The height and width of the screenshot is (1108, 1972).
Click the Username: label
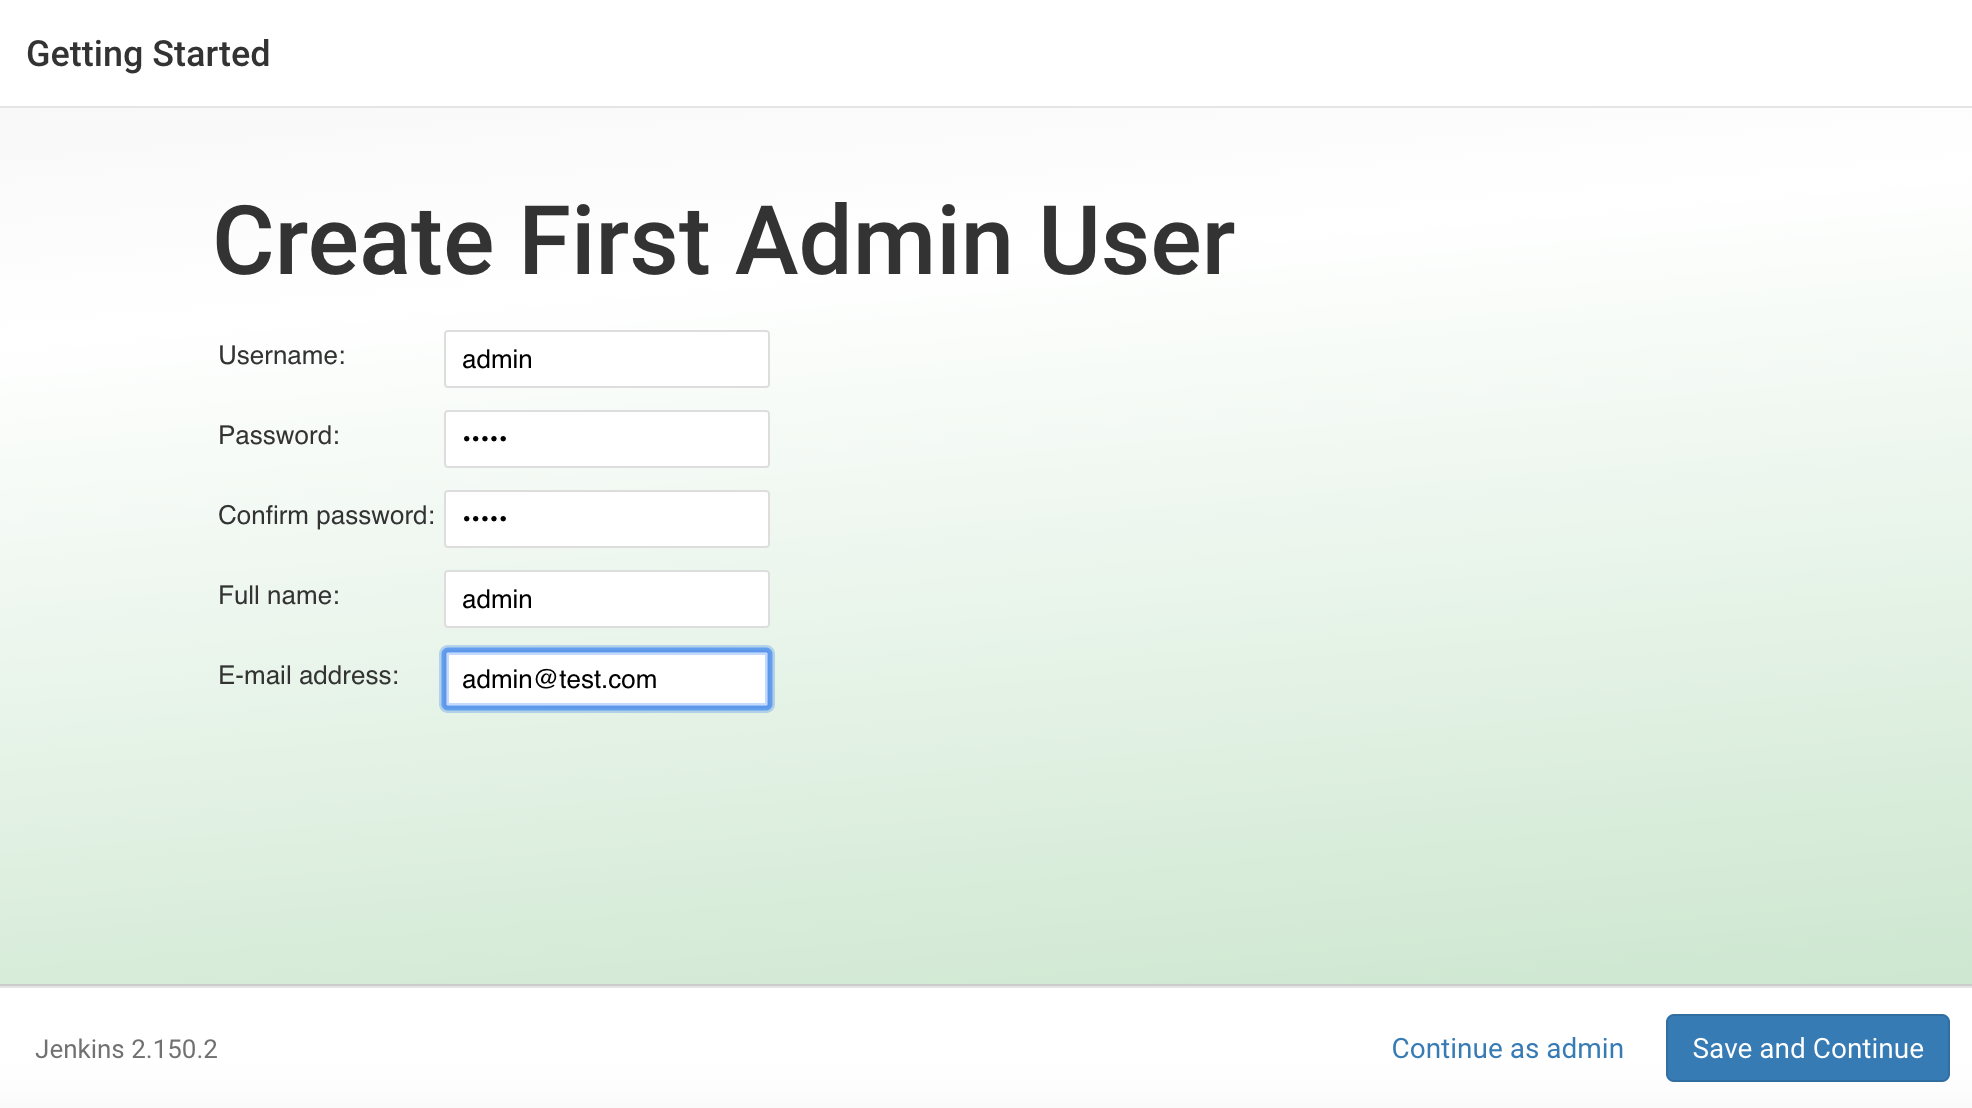pyautogui.click(x=281, y=356)
